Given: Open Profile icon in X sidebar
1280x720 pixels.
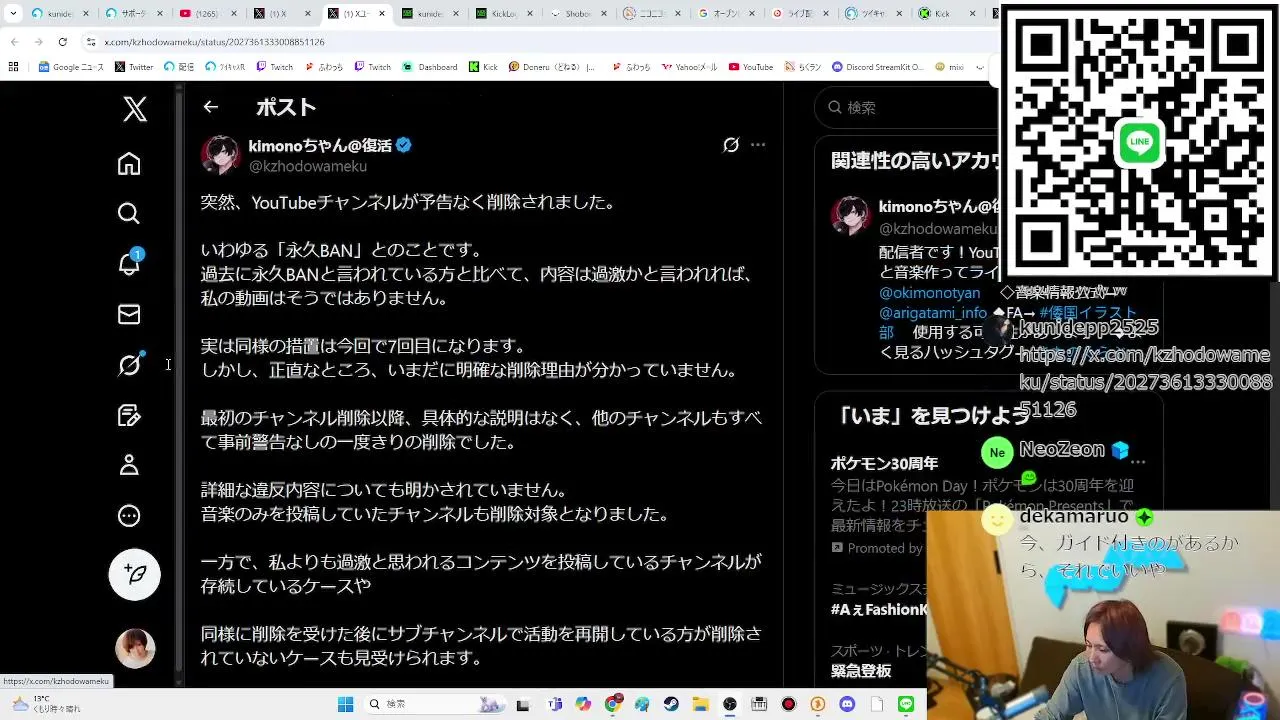Looking at the screenshot, I should 129,465.
